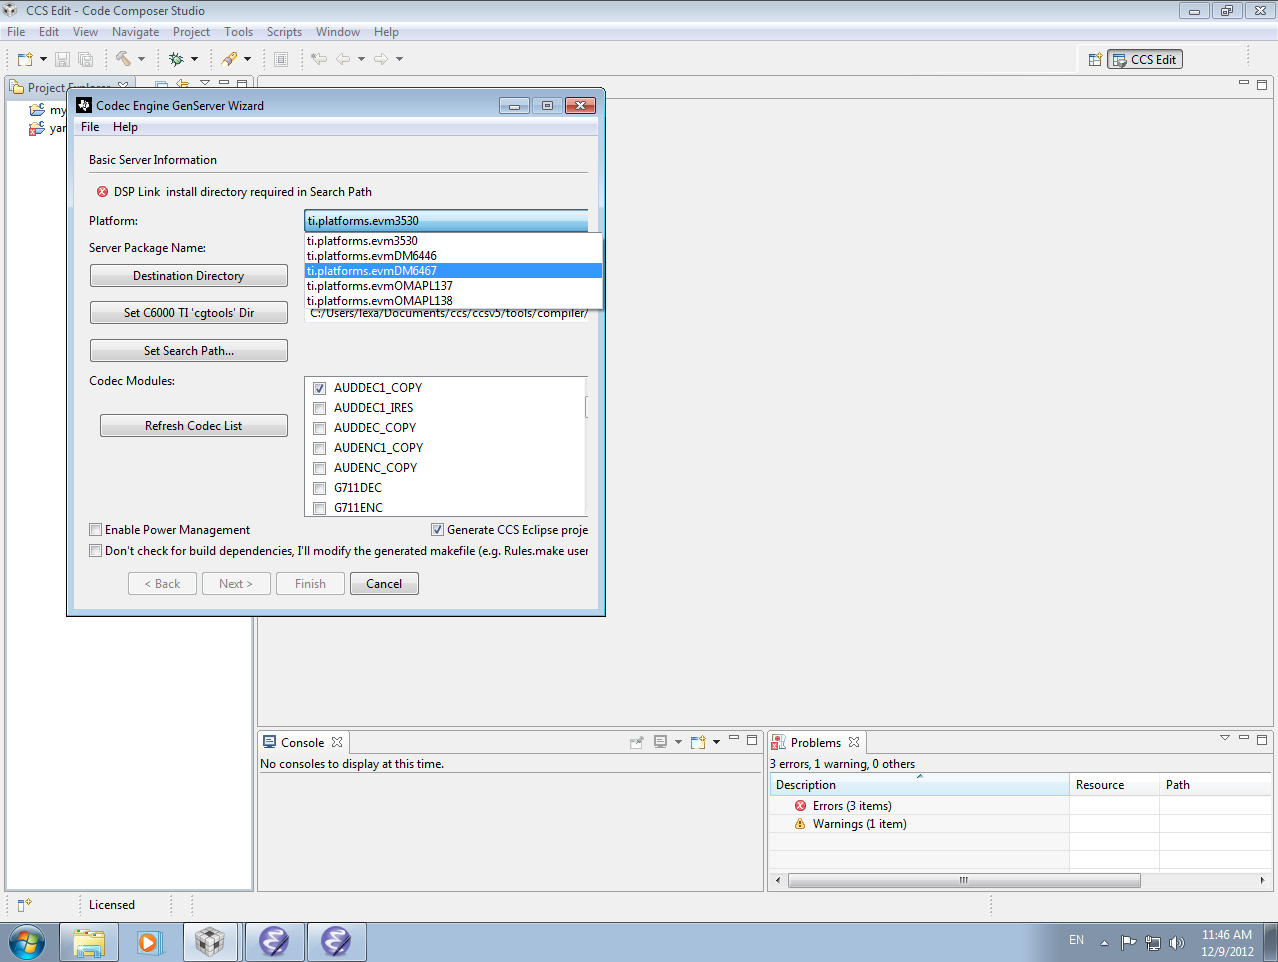Screen dimensions: 1278x962
Task: Maximize the Console view
Action: pyautogui.click(x=752, y=740)
